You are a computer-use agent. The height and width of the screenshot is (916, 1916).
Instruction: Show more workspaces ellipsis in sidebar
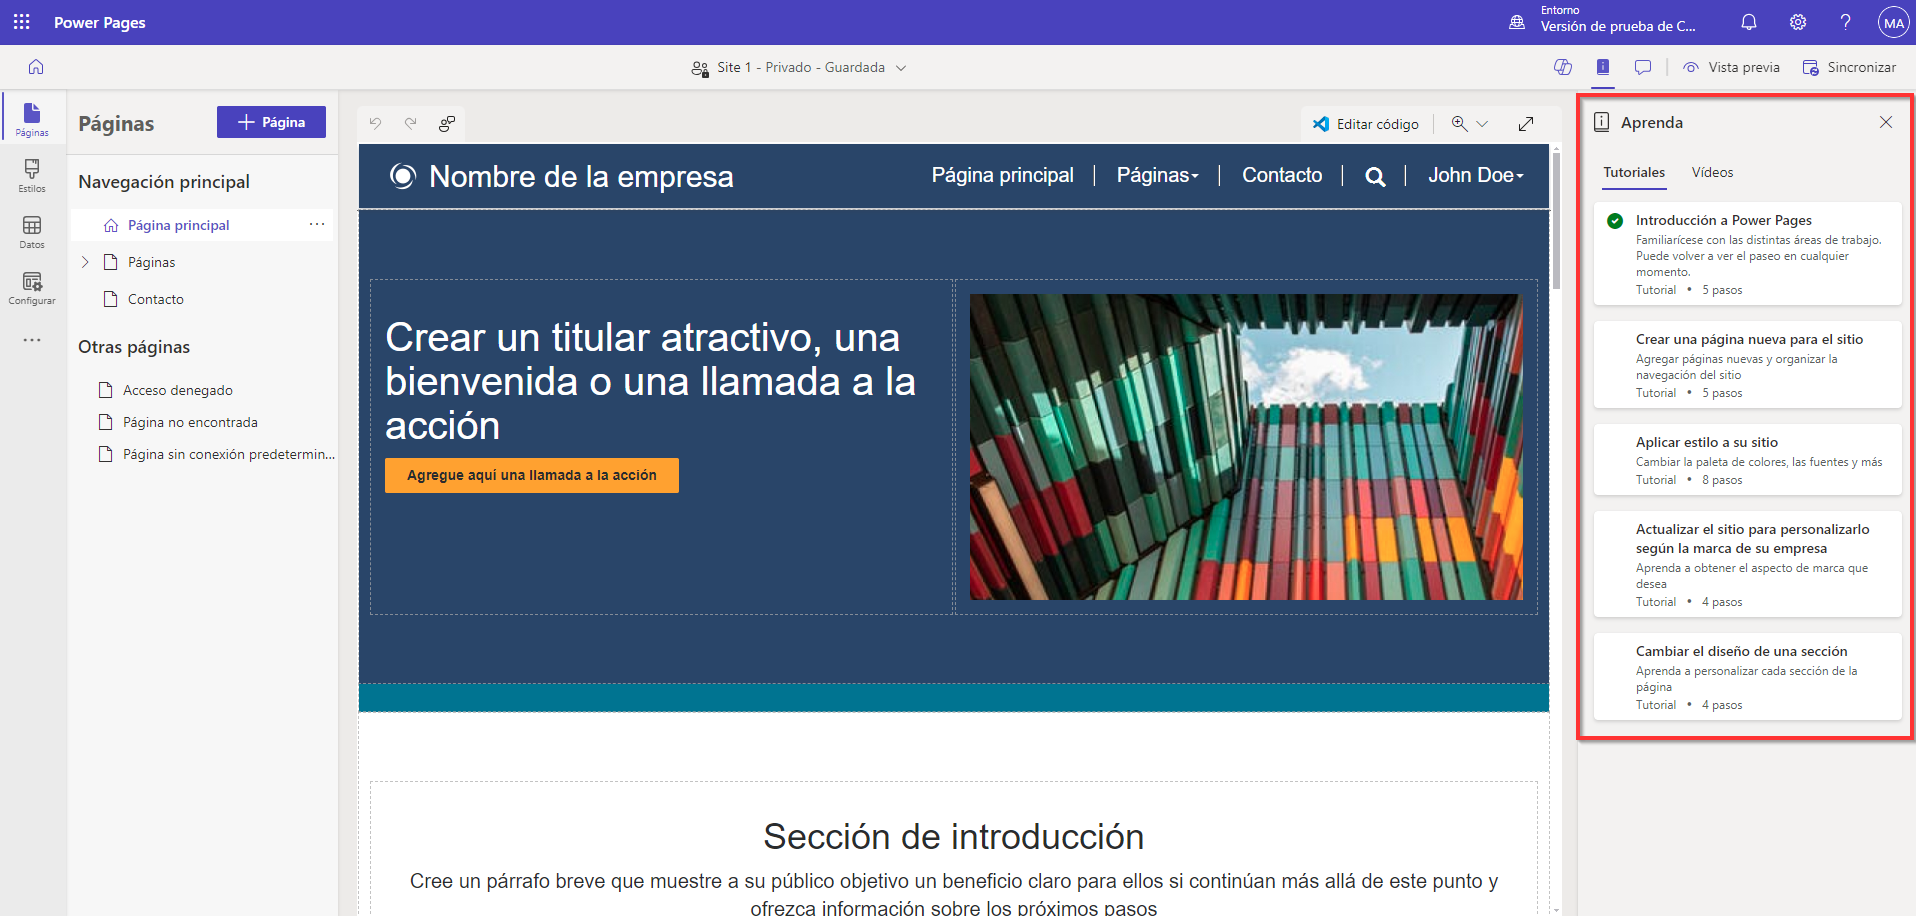tap(32, 340)
